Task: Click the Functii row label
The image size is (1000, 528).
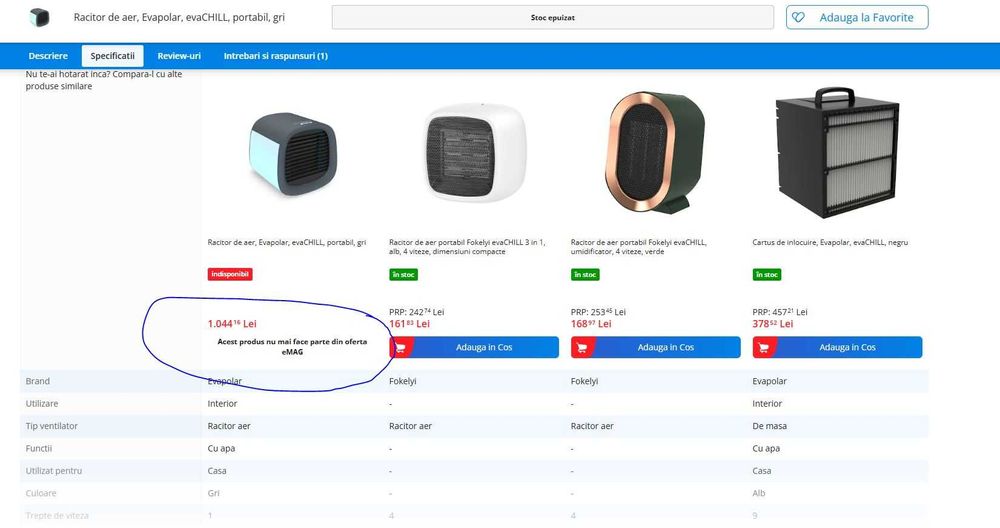Action: [39, 448]
